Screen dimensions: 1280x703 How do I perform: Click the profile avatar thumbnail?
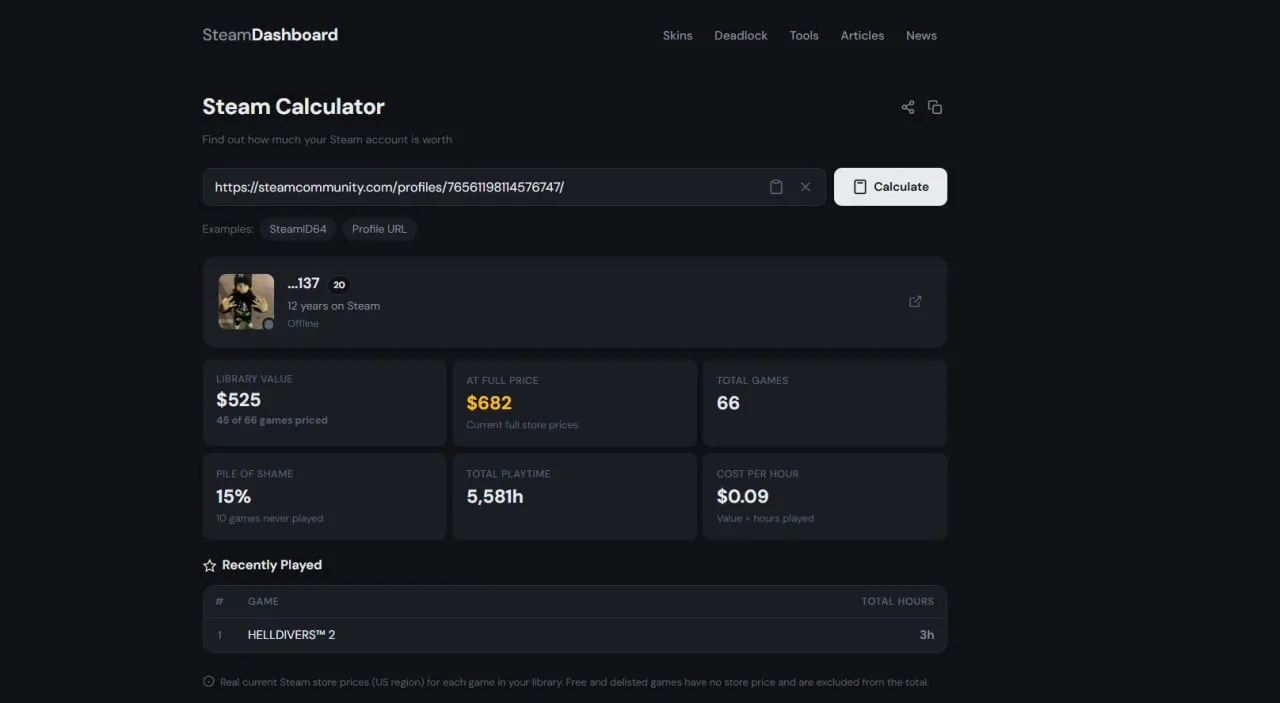click(x=246, y=302)
